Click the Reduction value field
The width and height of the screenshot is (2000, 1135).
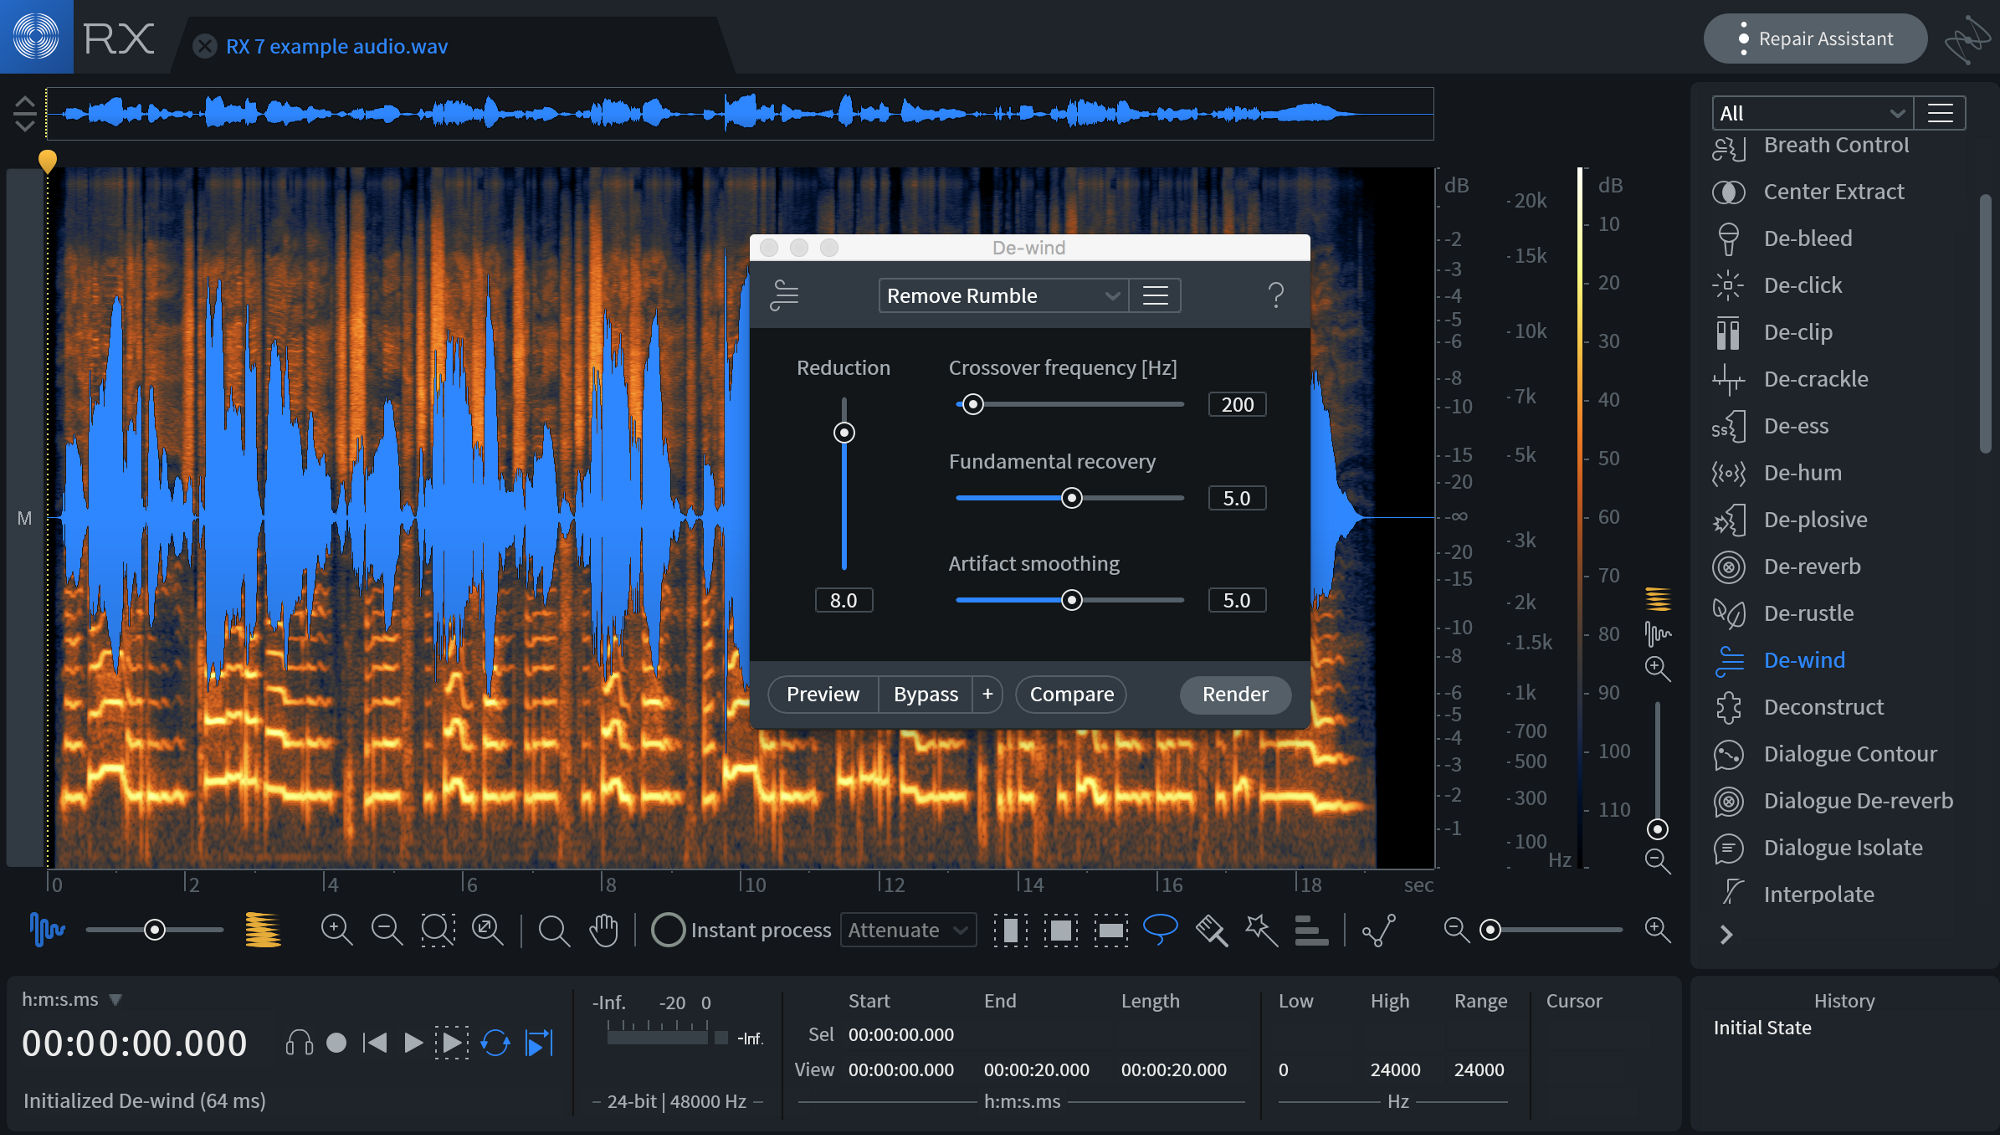pos(843,600)
